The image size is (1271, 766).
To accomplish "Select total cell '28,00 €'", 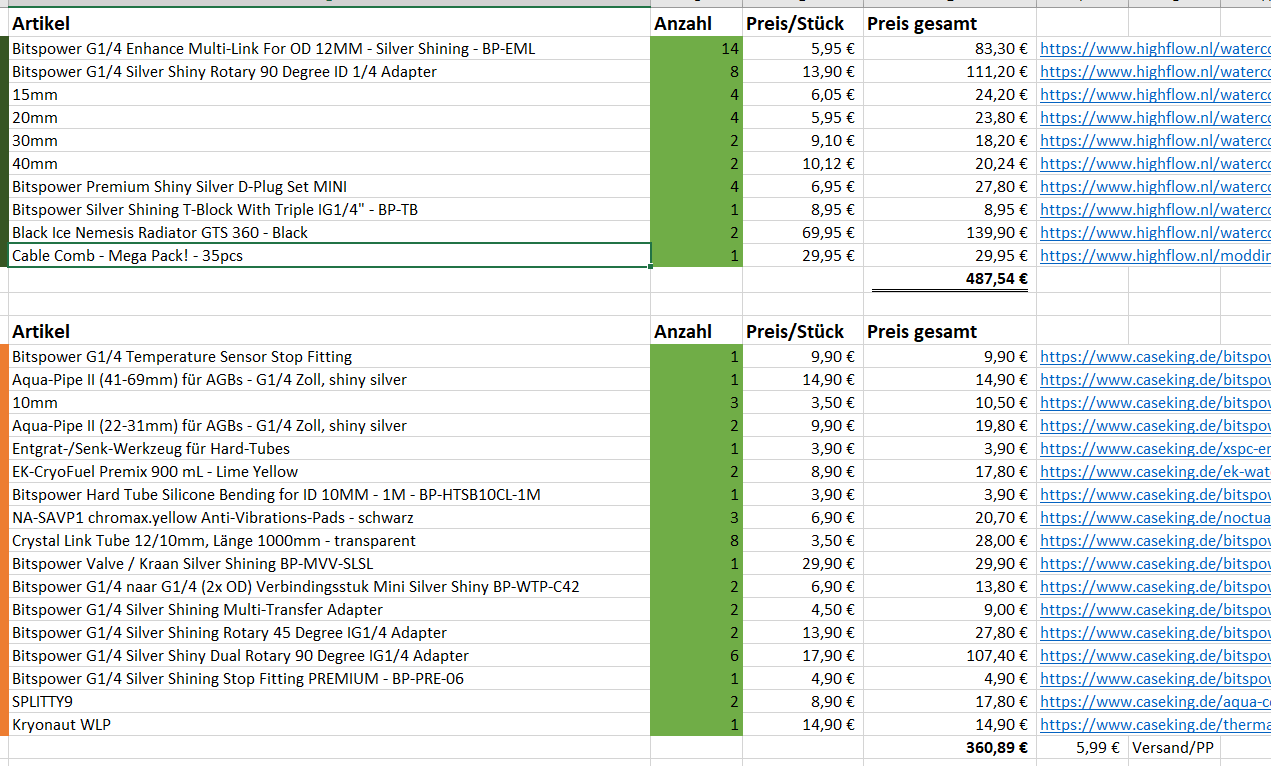I will coord(950,540).
